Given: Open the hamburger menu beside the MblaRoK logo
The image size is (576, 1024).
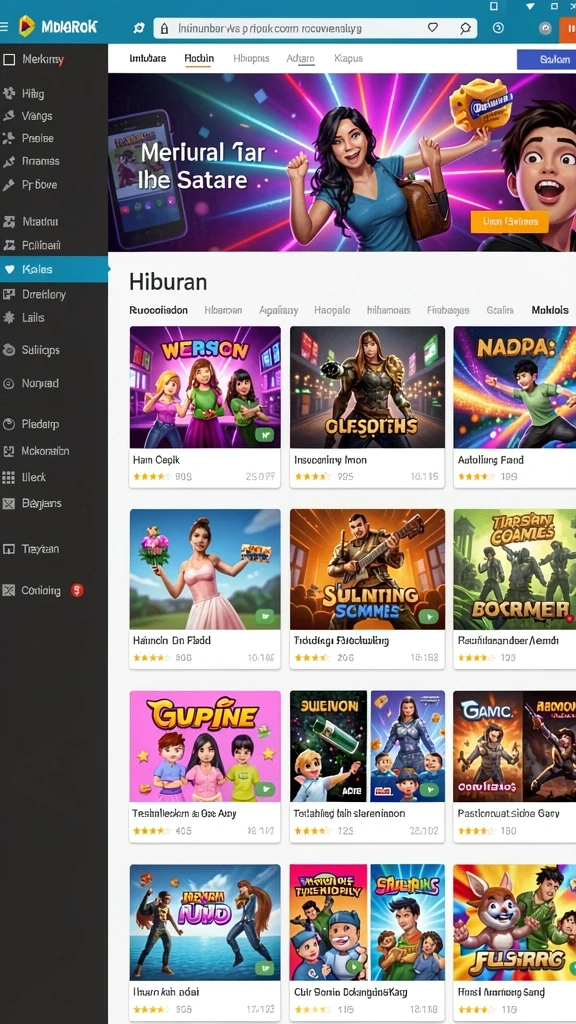Looking at the screenshot, I should coord(4,27).
